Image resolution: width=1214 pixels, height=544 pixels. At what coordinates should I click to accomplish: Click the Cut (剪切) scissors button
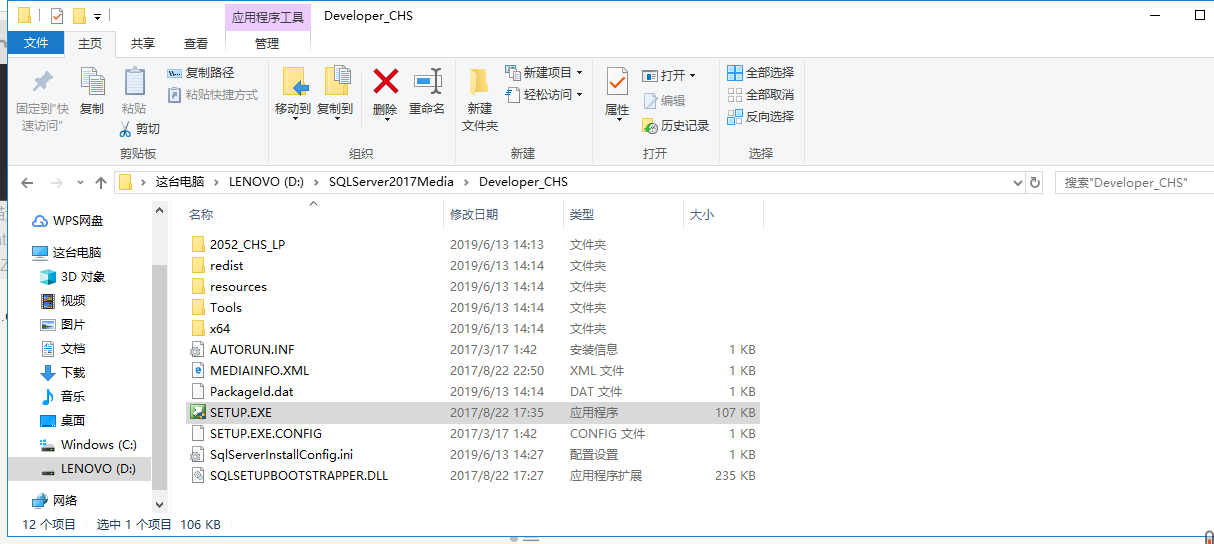pyautogui.click(x=139, y=129)
